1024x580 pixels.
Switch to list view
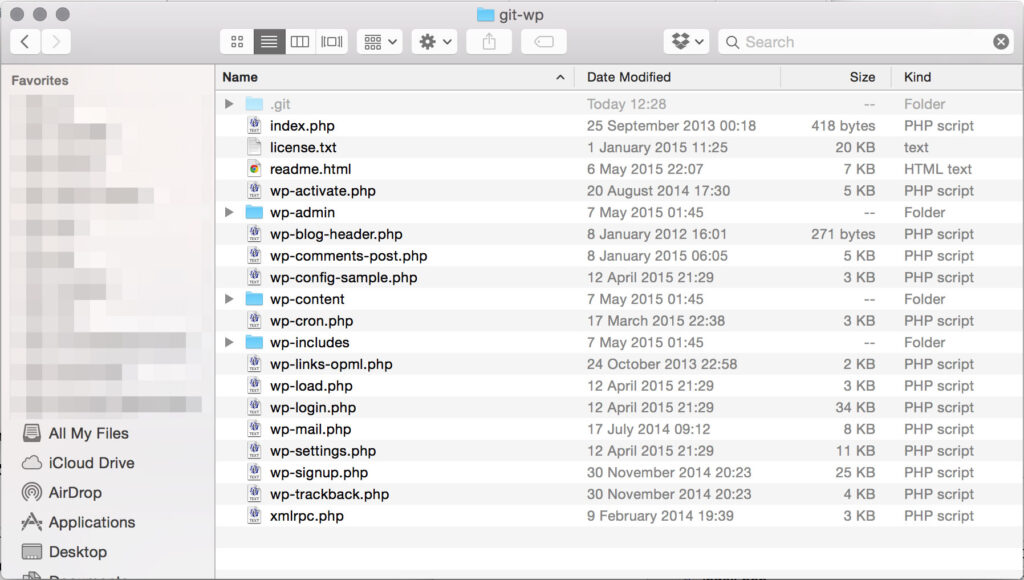coord(269,42)
